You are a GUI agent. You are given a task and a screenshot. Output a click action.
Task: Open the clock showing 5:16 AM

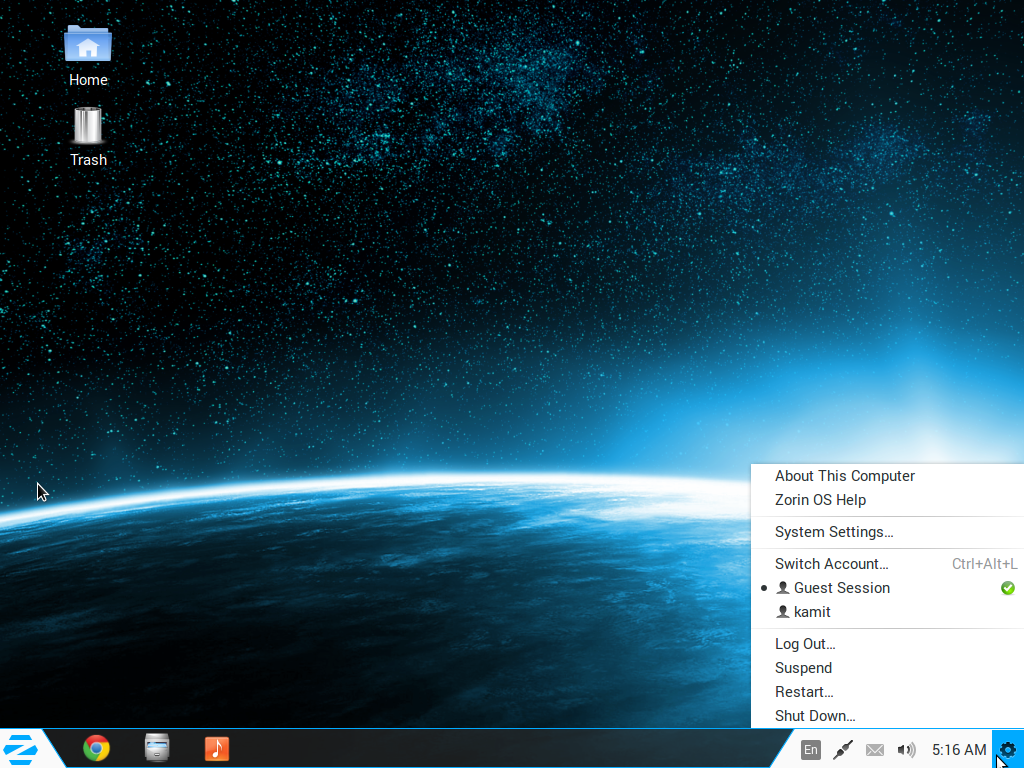click(958, 749)
